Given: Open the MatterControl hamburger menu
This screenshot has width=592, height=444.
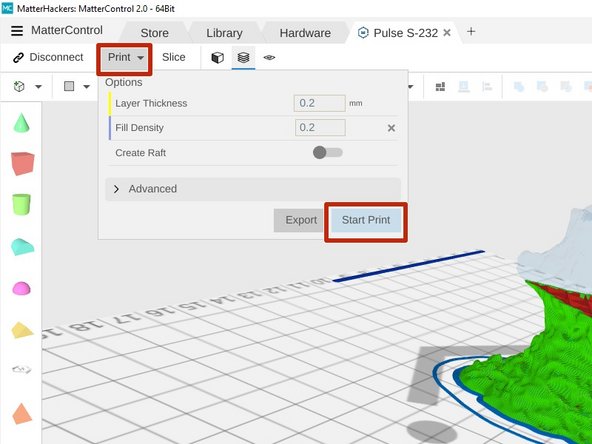Looking at the screenshot, I should click(17, 31).
